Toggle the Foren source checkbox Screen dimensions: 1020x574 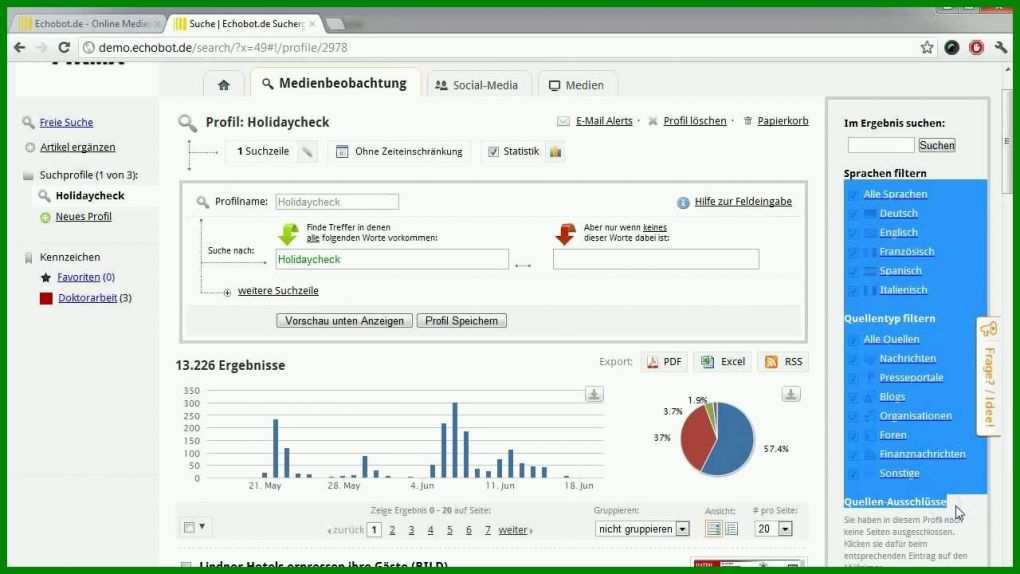[852, 435]
